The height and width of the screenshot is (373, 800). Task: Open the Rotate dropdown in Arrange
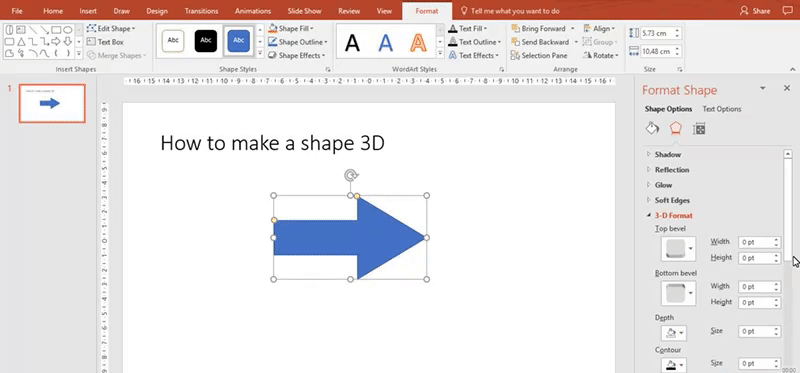(x=601, y=55)
